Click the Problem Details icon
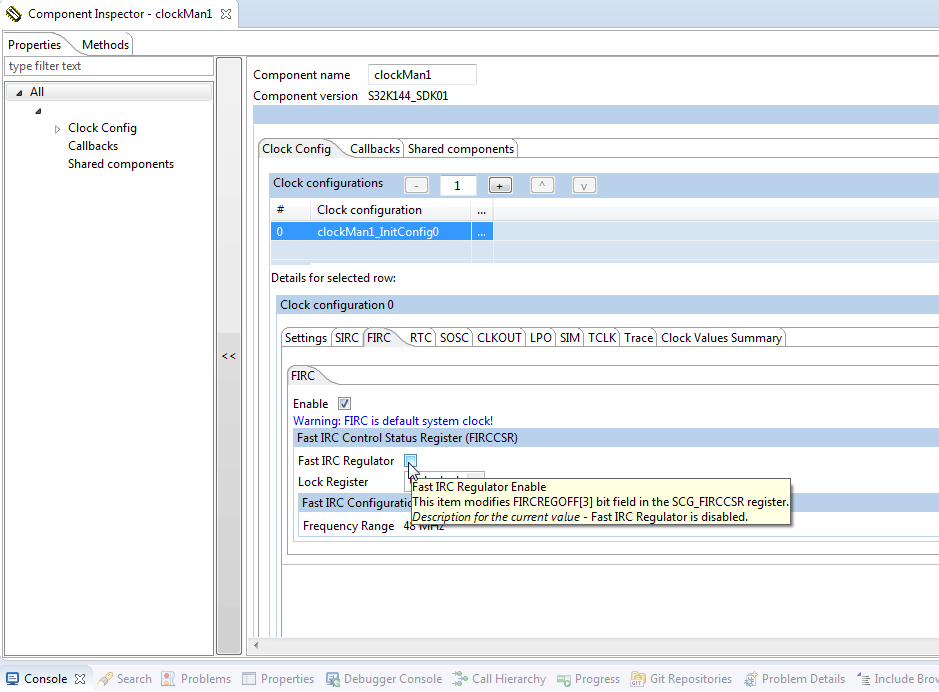The image size is (939, 692). pos(750,679)
